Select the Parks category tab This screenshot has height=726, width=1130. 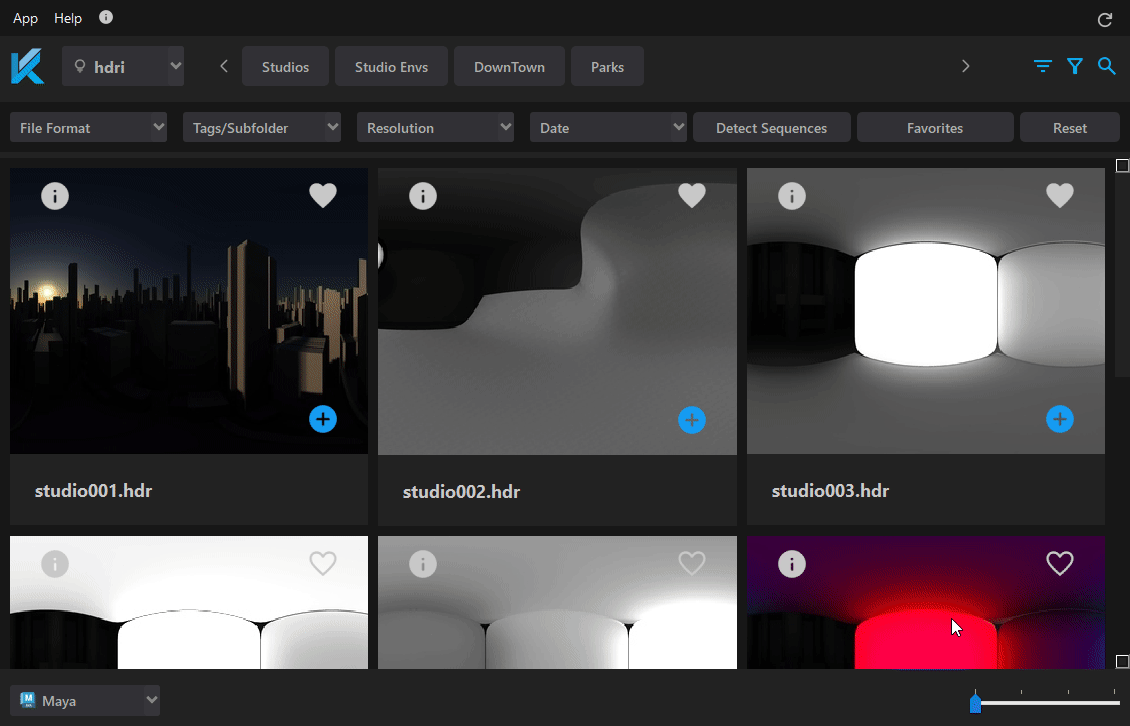[608, 66]
